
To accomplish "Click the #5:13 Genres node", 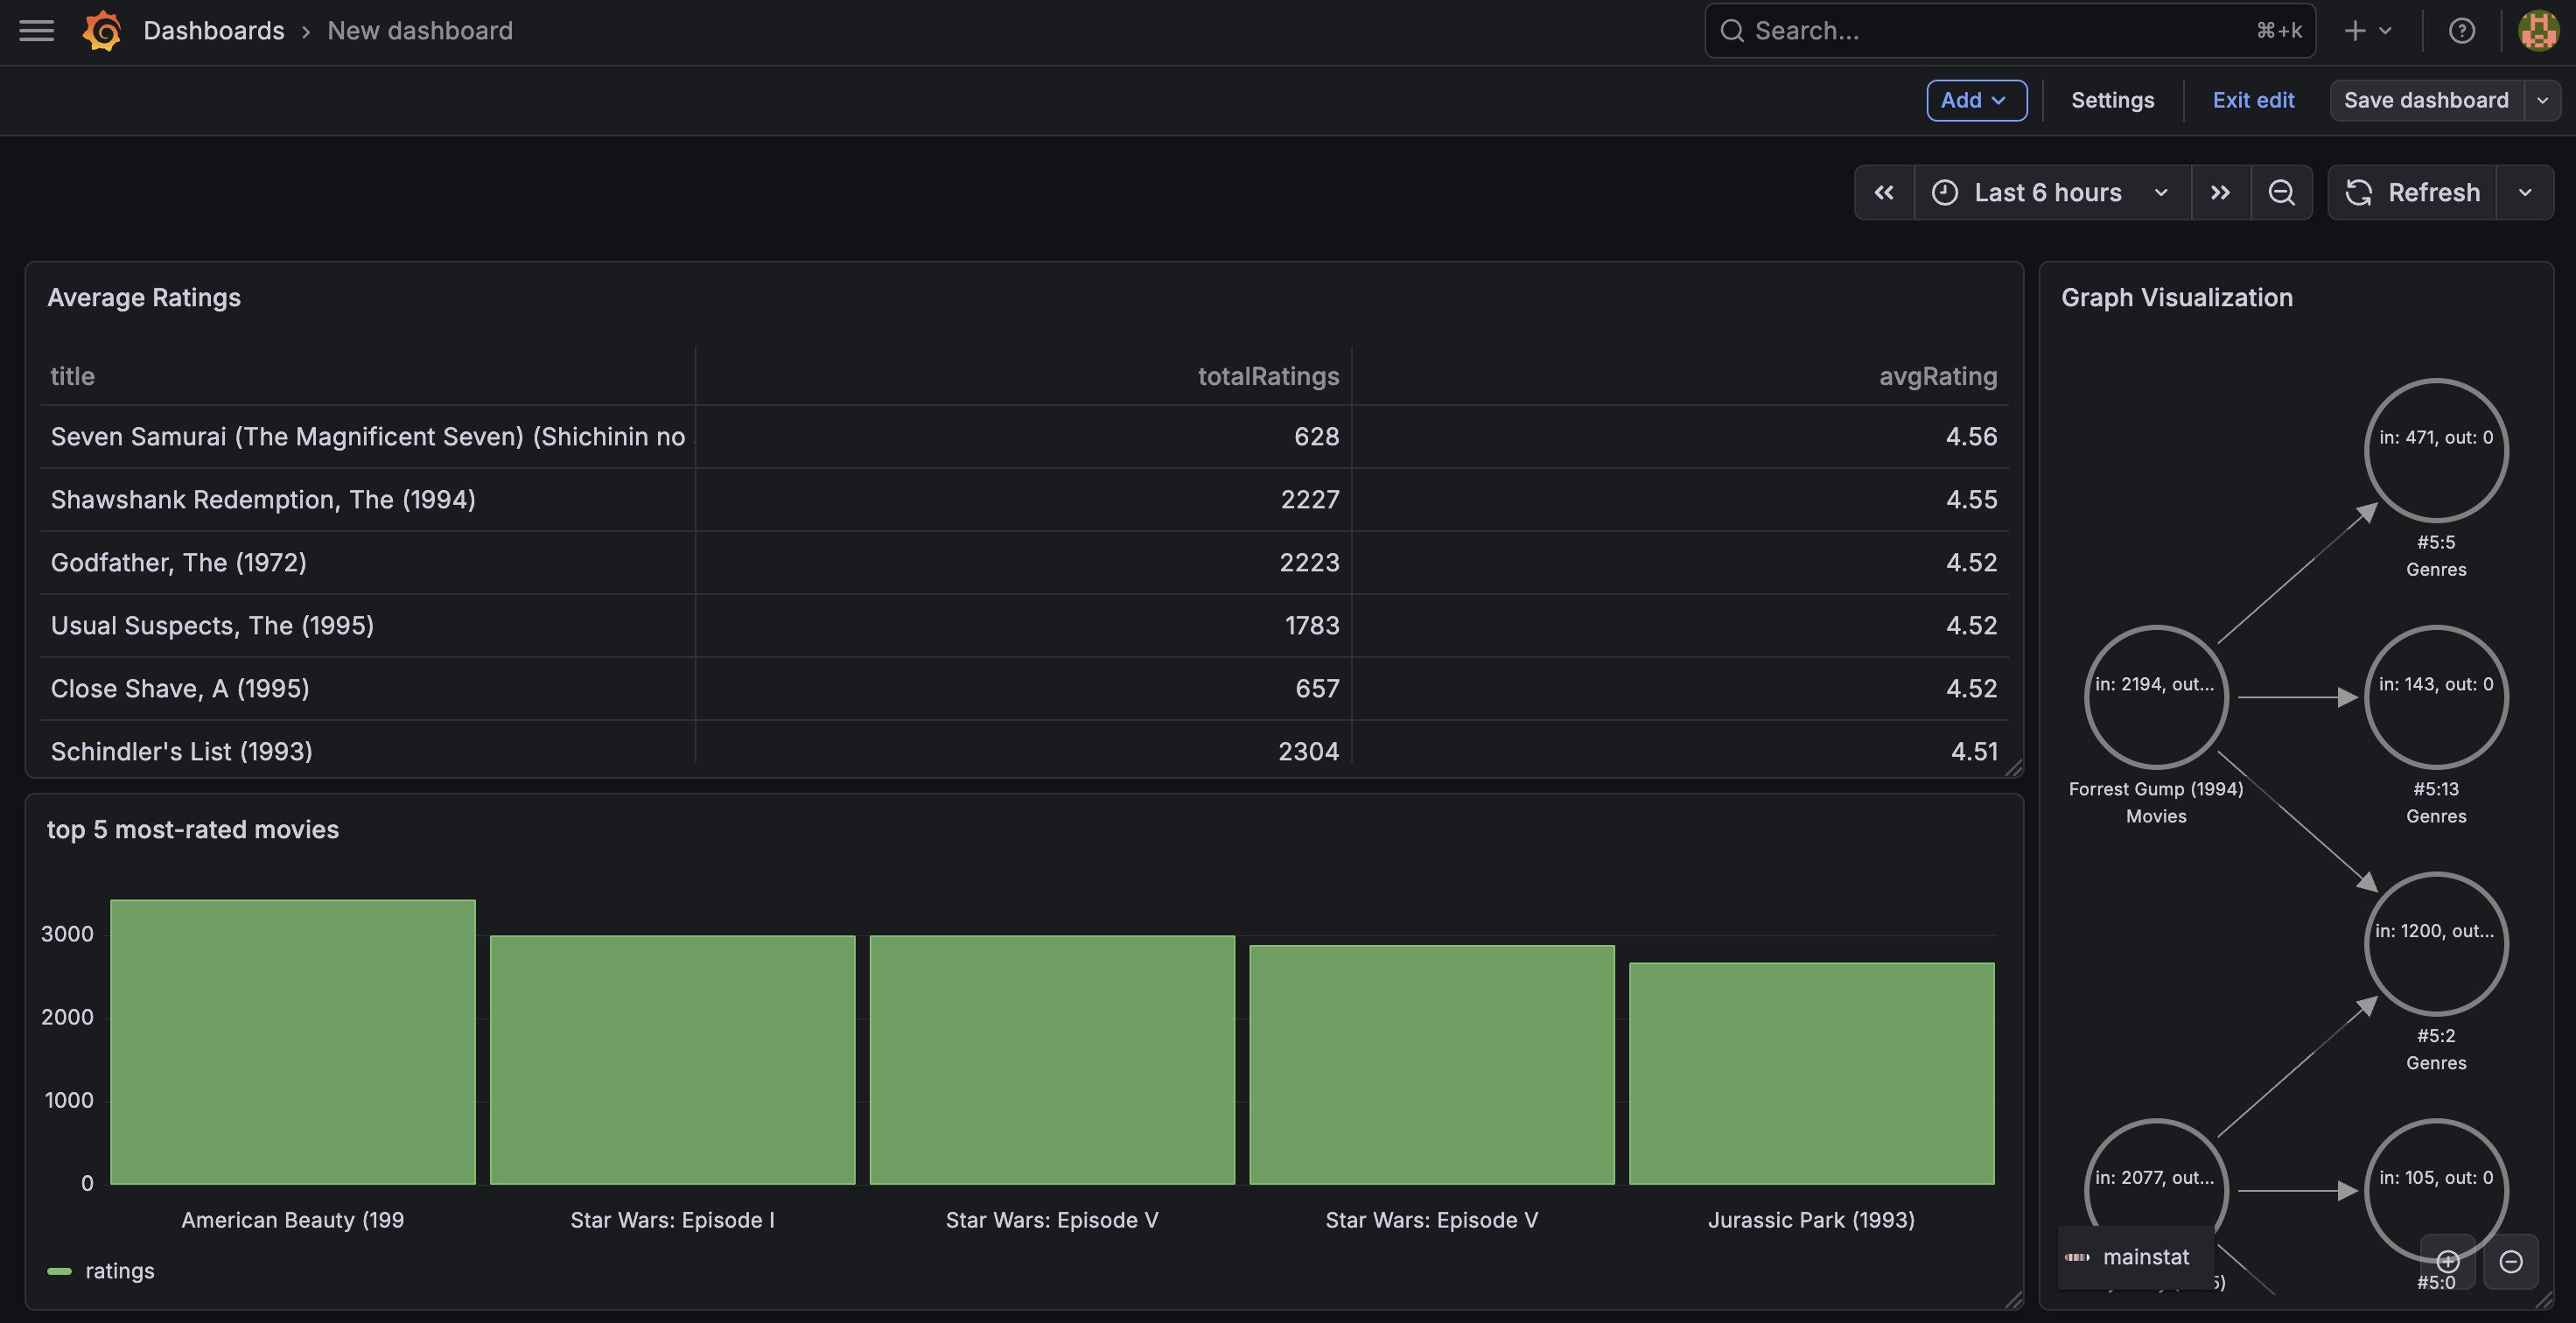I will [x=2436, y=697].
